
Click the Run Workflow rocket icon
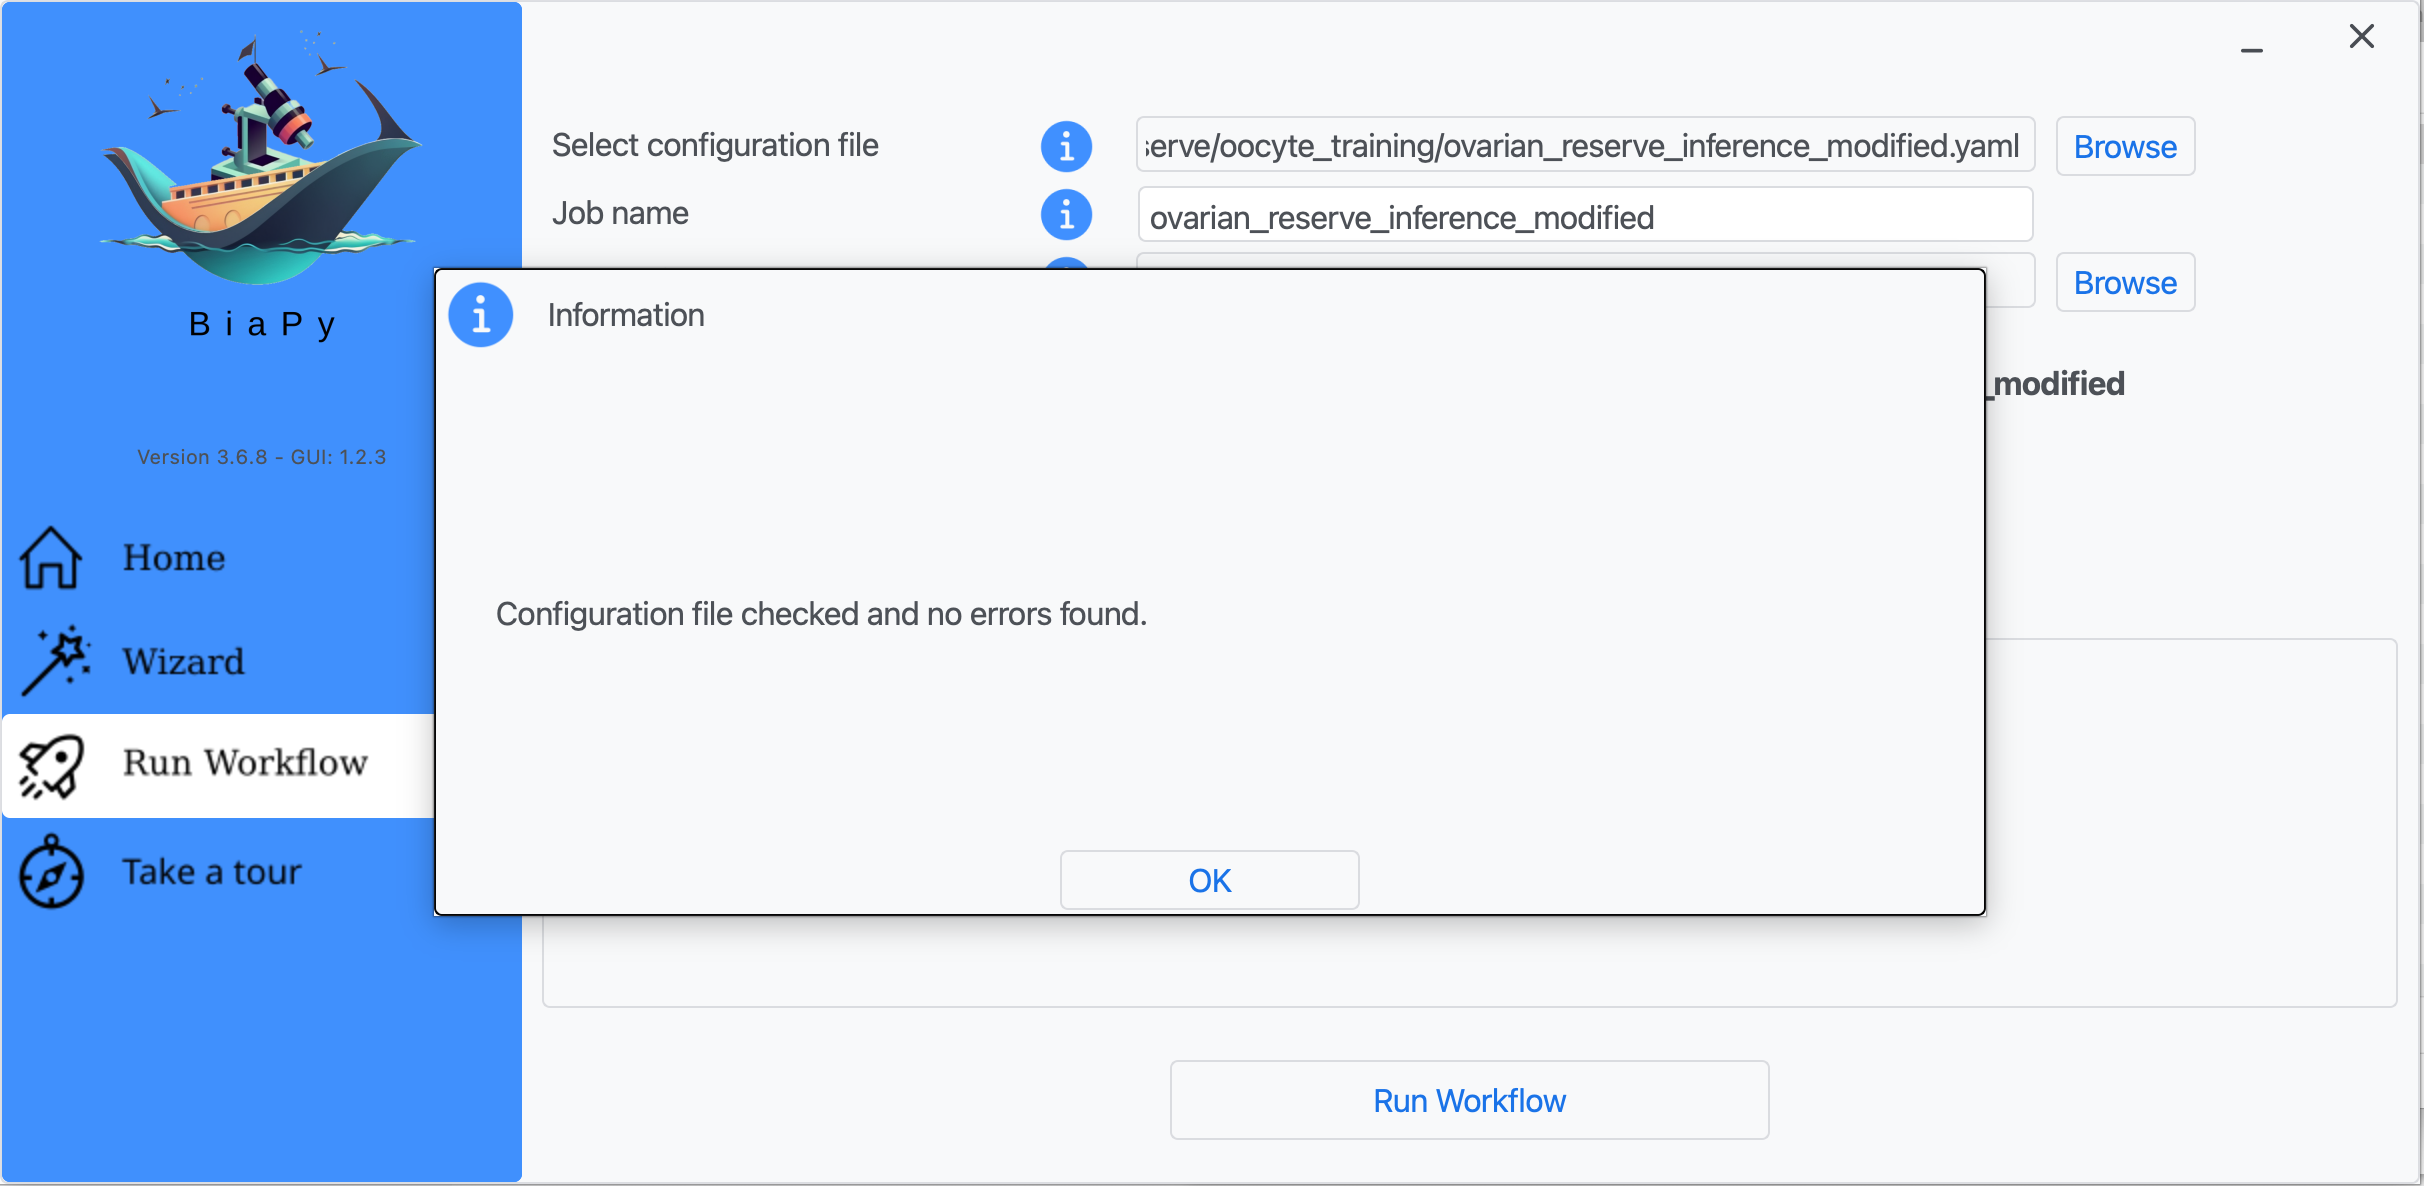51,766
